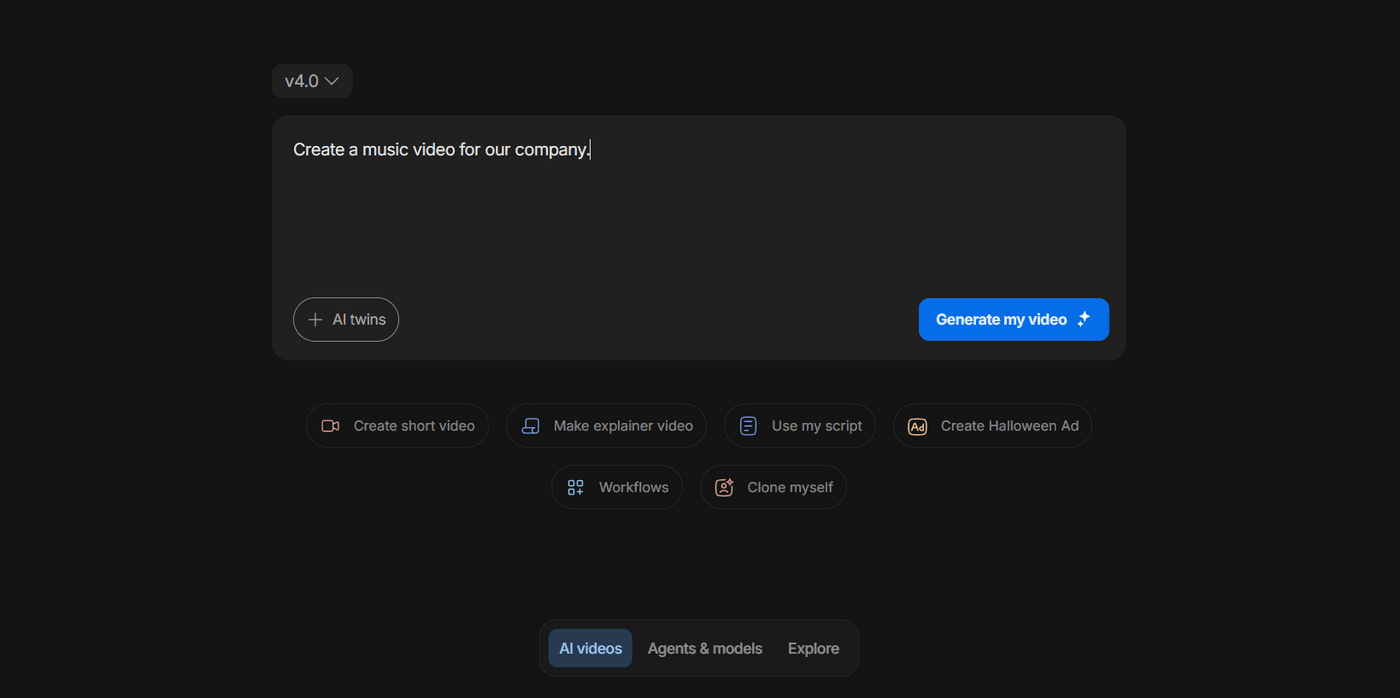
Task: Pick the Use my script label
Action: [816, 426]
